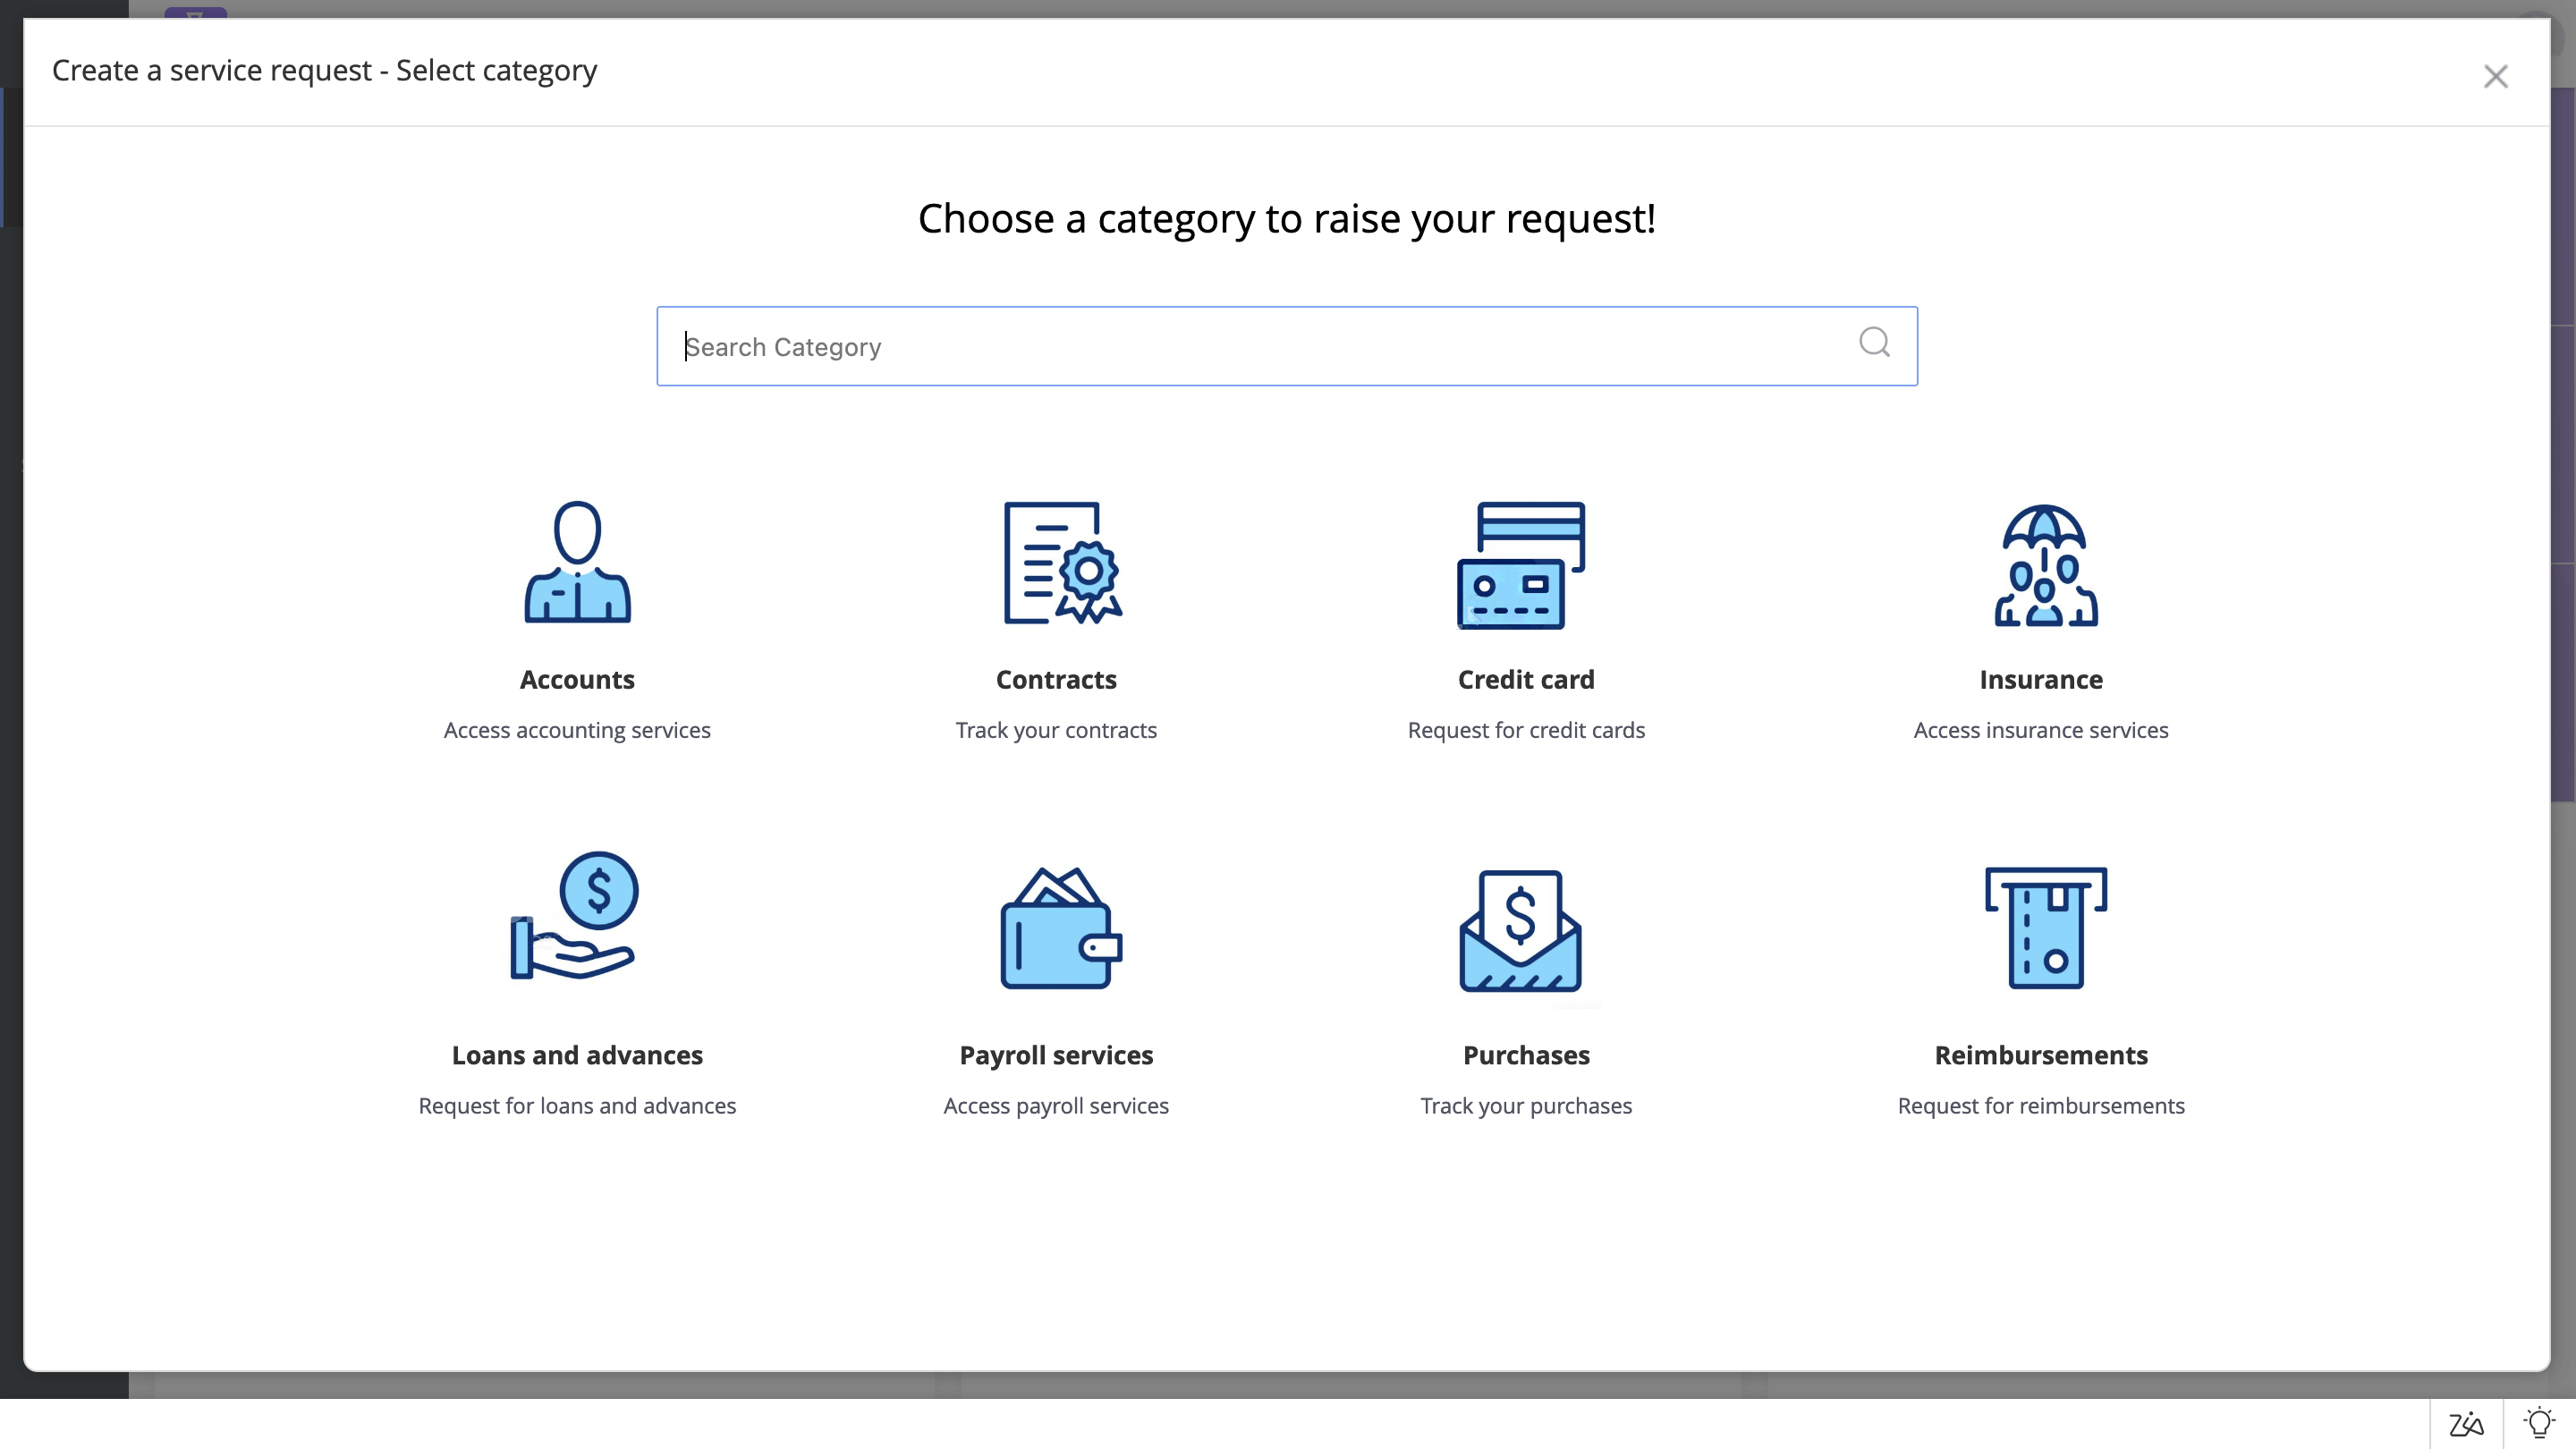The width and height of the screenshot is (2576, 1449).
Task: Choose the Reimbursements category heading
Action: [2040, 1055]
